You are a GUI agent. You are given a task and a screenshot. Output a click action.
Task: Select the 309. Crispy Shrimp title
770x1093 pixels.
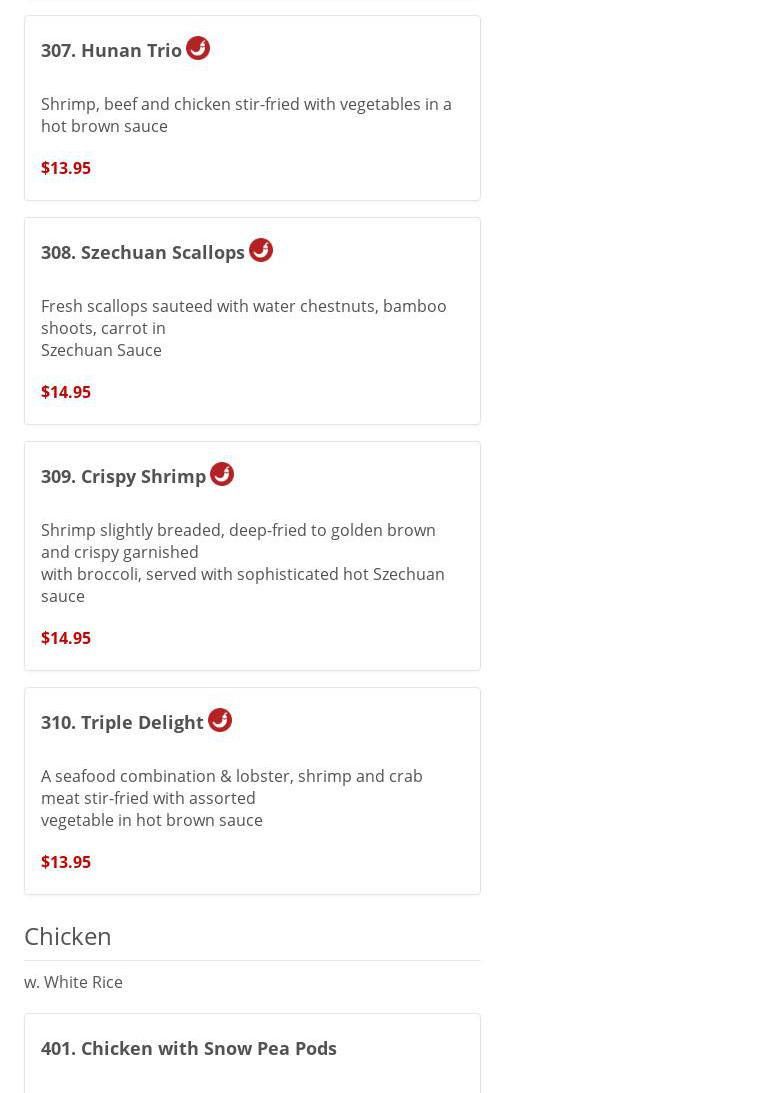pyautogui.click(x=123, y=476)
